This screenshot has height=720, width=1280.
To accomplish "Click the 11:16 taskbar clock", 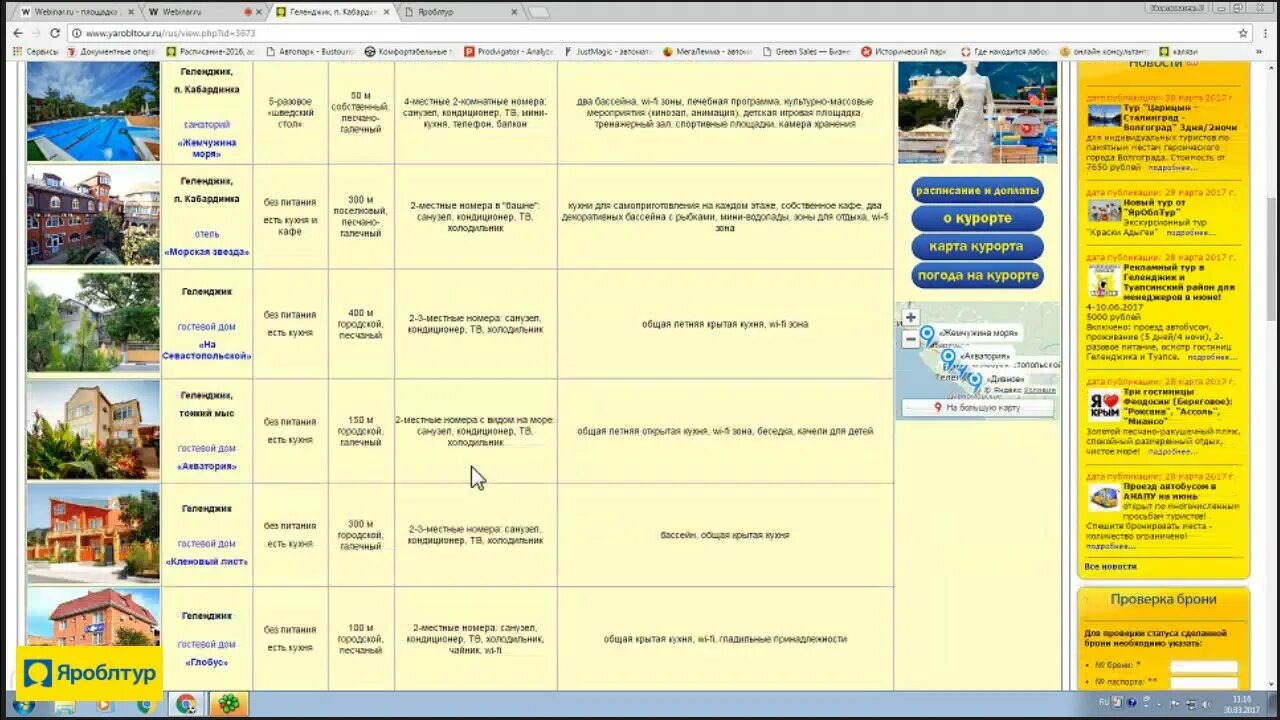I will (x=1241, y=704).
